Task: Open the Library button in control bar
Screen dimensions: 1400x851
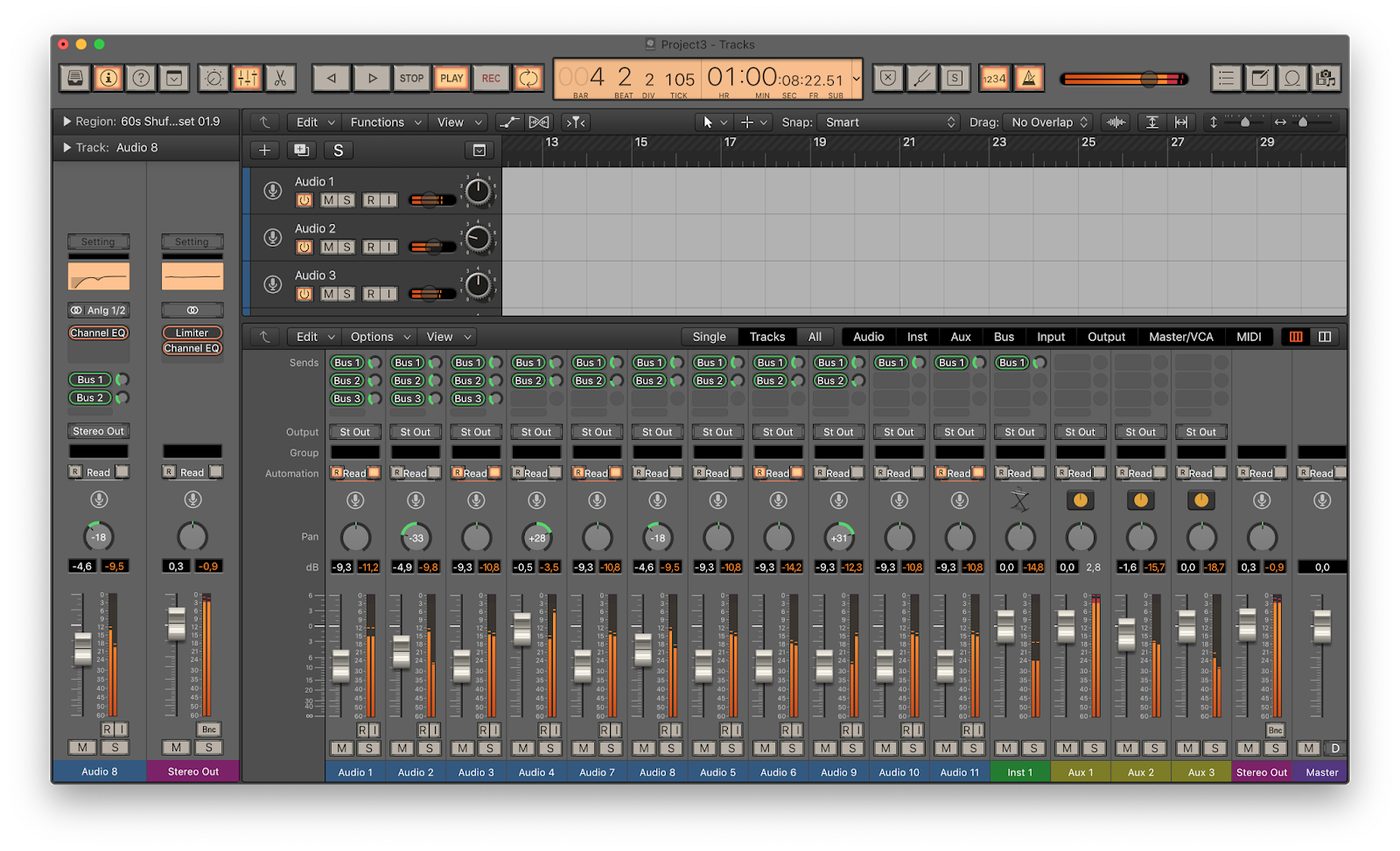Action: [75, 78]
